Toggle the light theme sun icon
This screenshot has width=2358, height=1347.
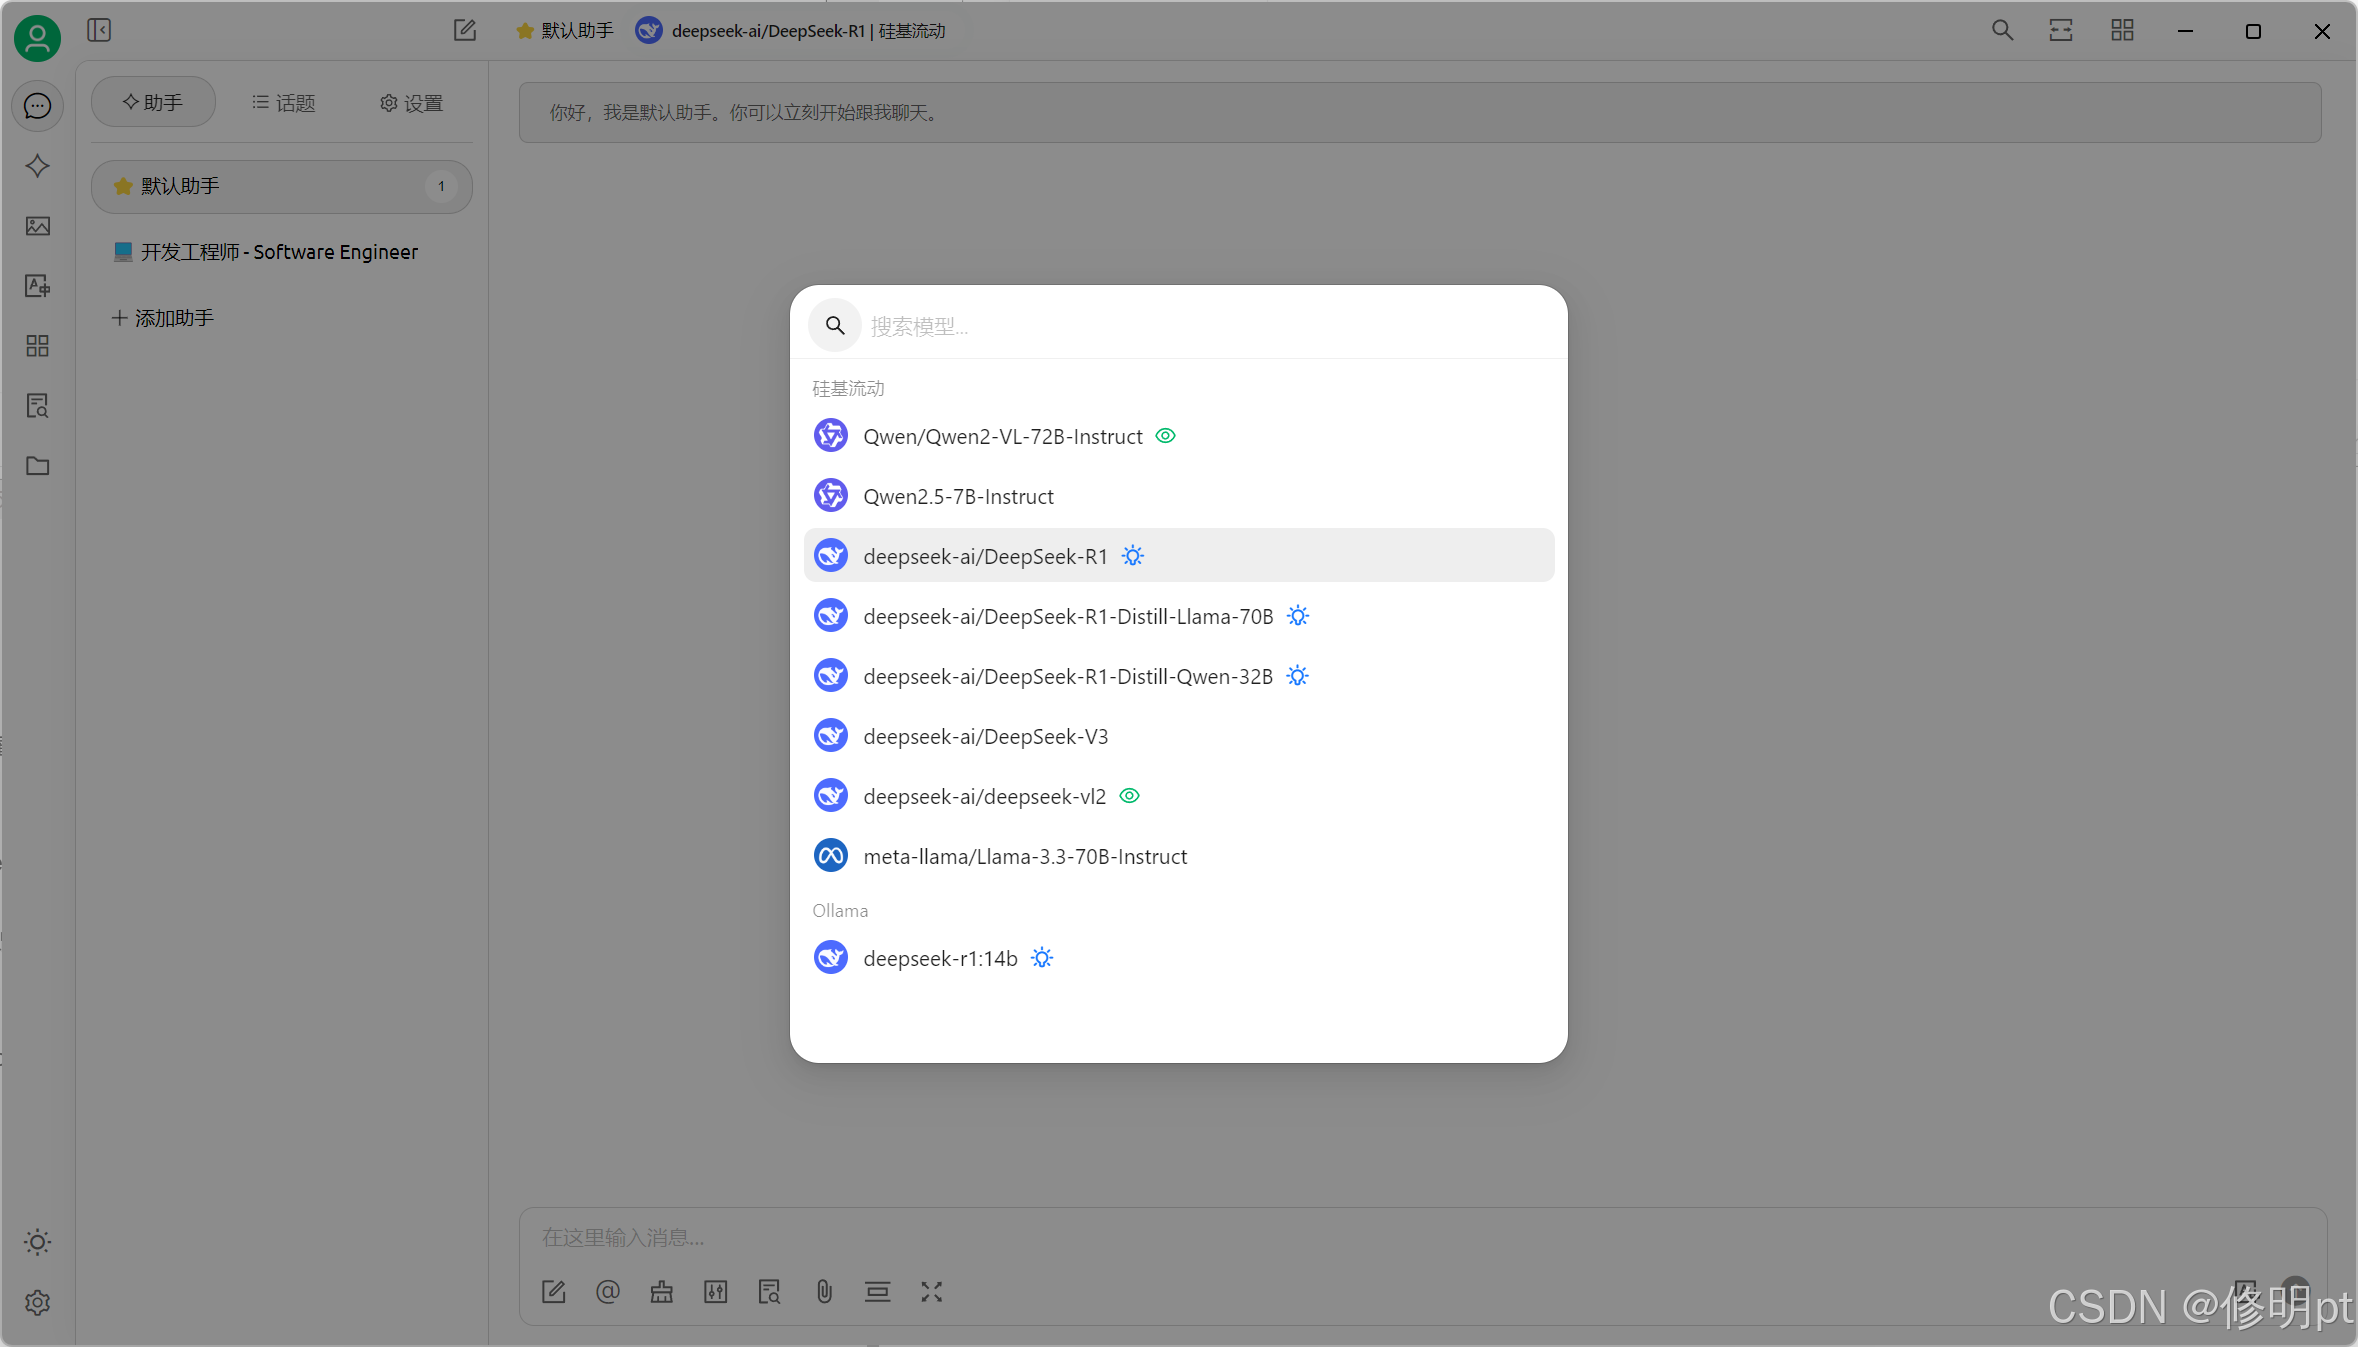pyautogui.click(x=37, y=1242)
